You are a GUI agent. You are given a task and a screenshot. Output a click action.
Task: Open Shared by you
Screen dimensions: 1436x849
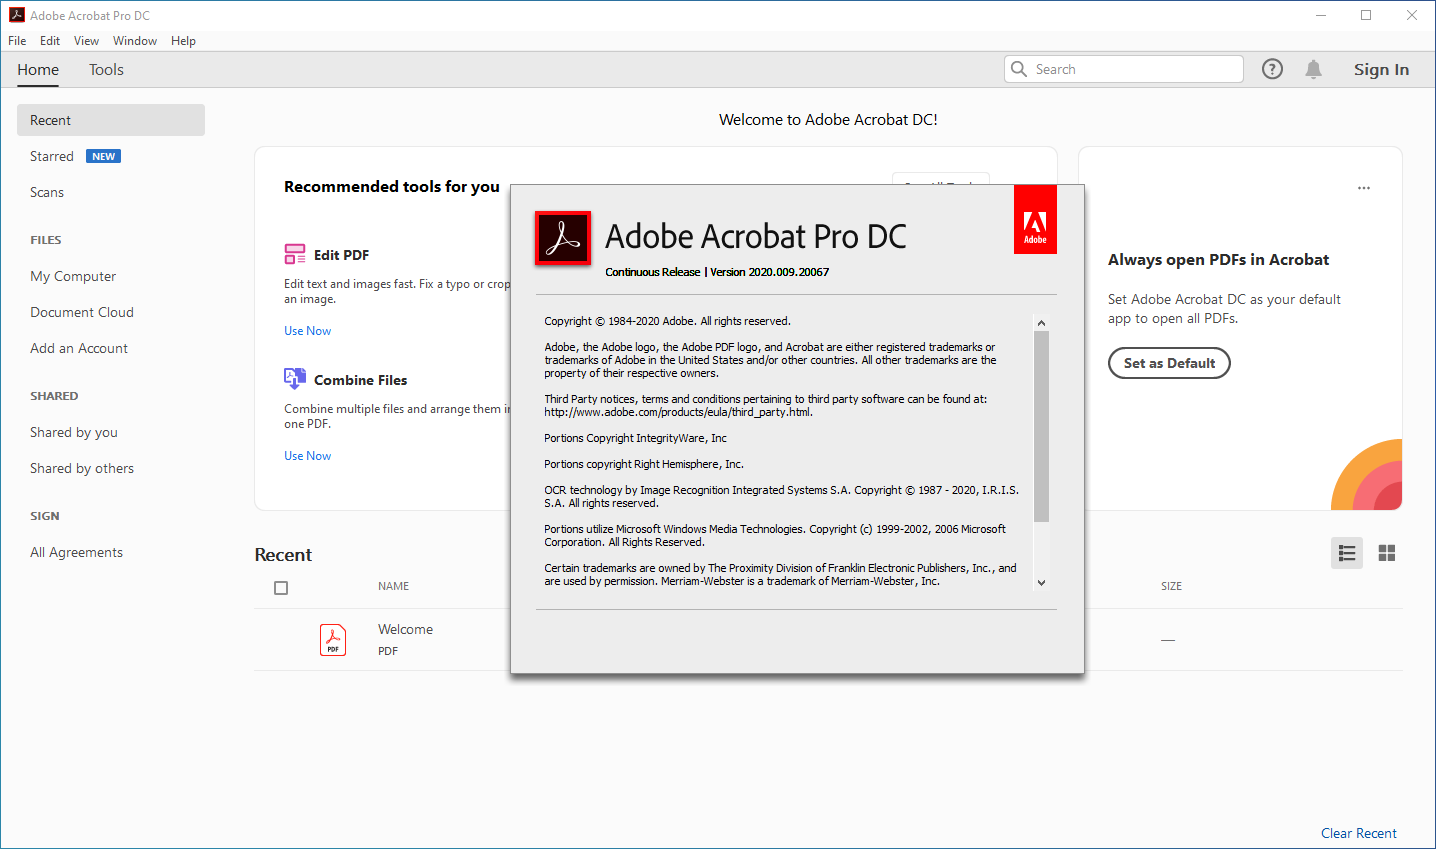74,432
